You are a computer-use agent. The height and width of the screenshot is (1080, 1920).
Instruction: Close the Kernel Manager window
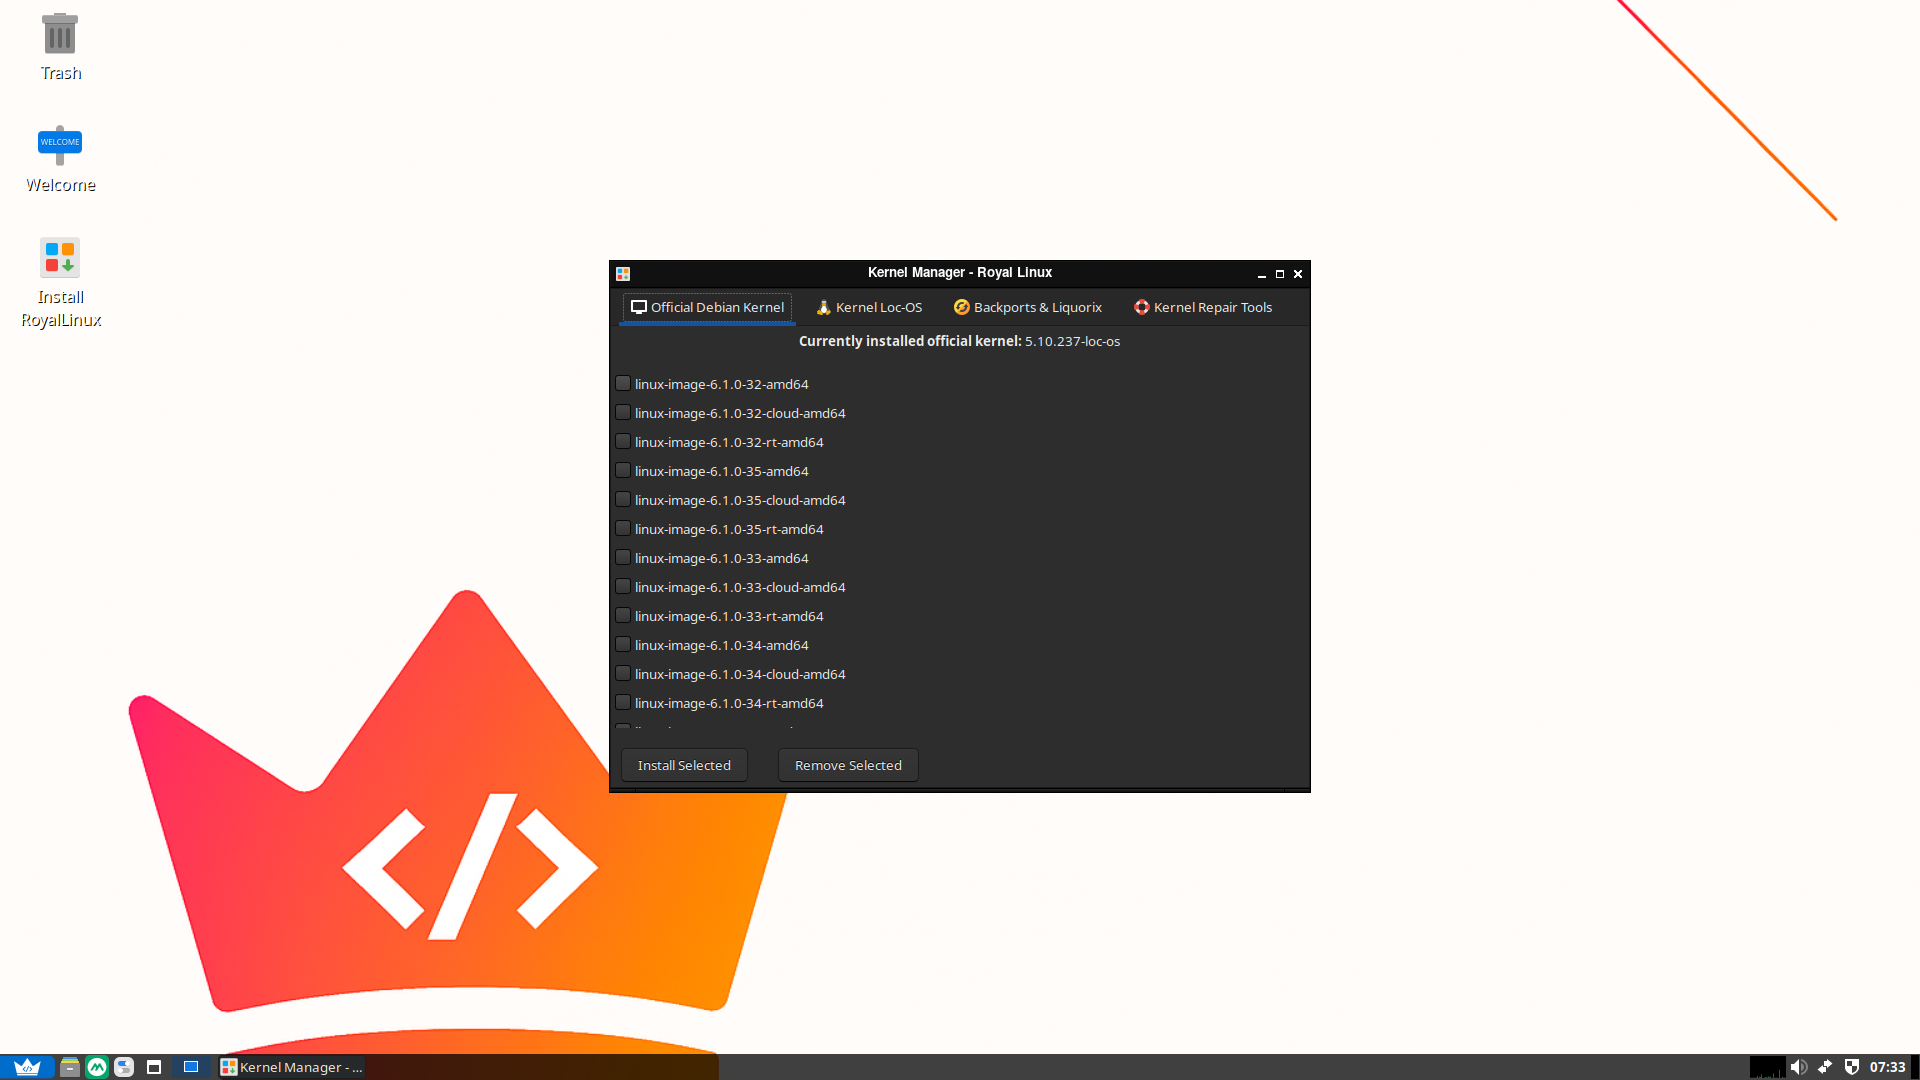coord(1298,274)
